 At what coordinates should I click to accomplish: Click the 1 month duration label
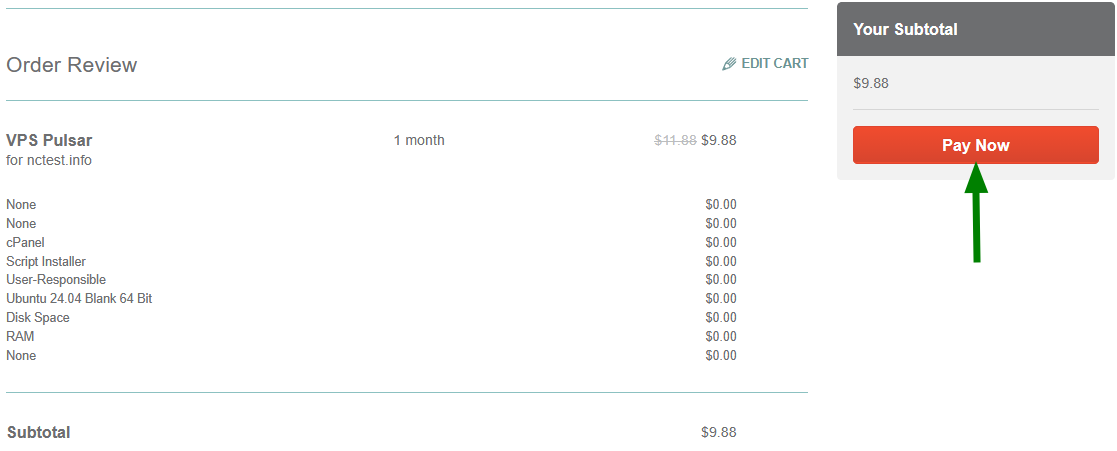coord(419,140)
